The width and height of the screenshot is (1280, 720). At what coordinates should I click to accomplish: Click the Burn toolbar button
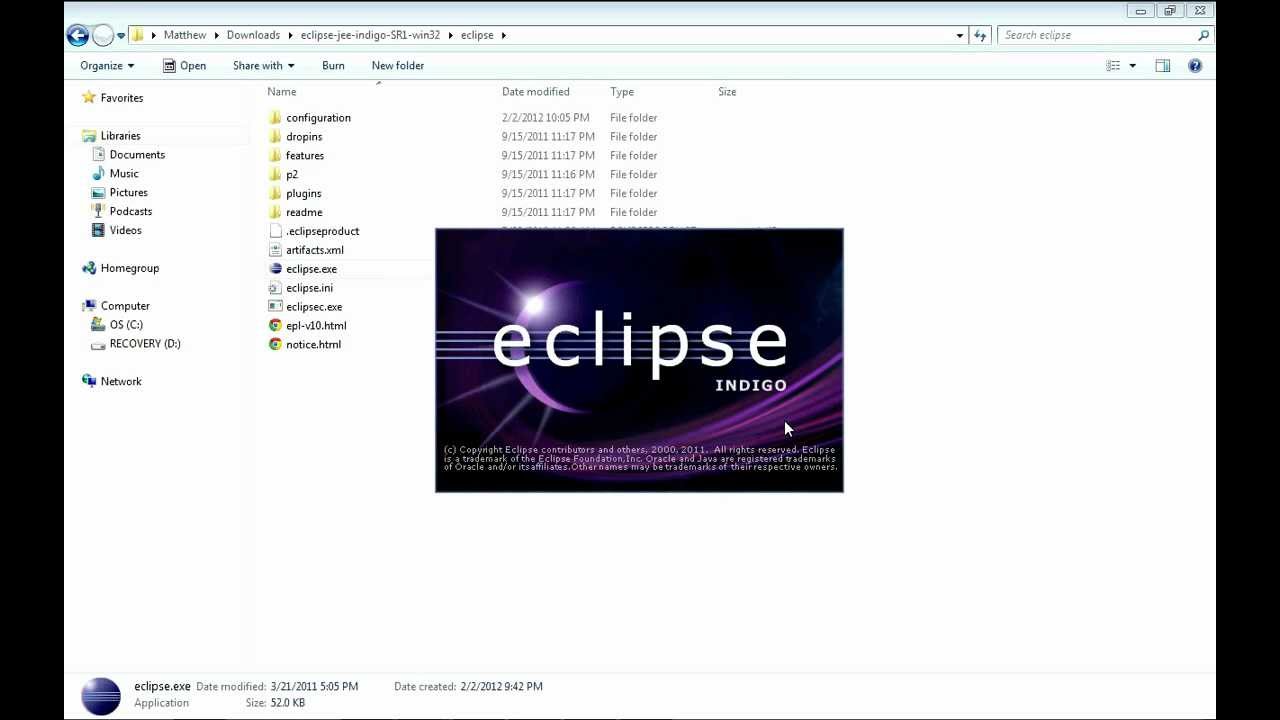[333, 66]
